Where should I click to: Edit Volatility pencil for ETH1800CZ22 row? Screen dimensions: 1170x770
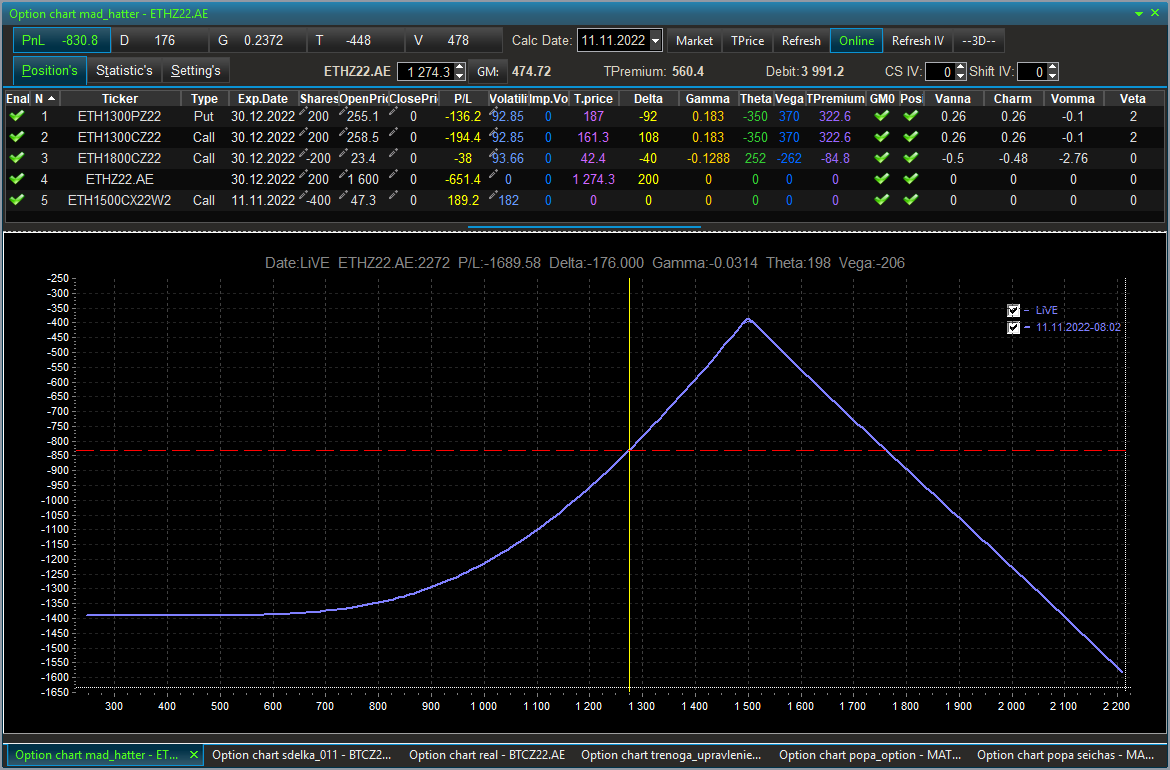[x=493, y=154]
